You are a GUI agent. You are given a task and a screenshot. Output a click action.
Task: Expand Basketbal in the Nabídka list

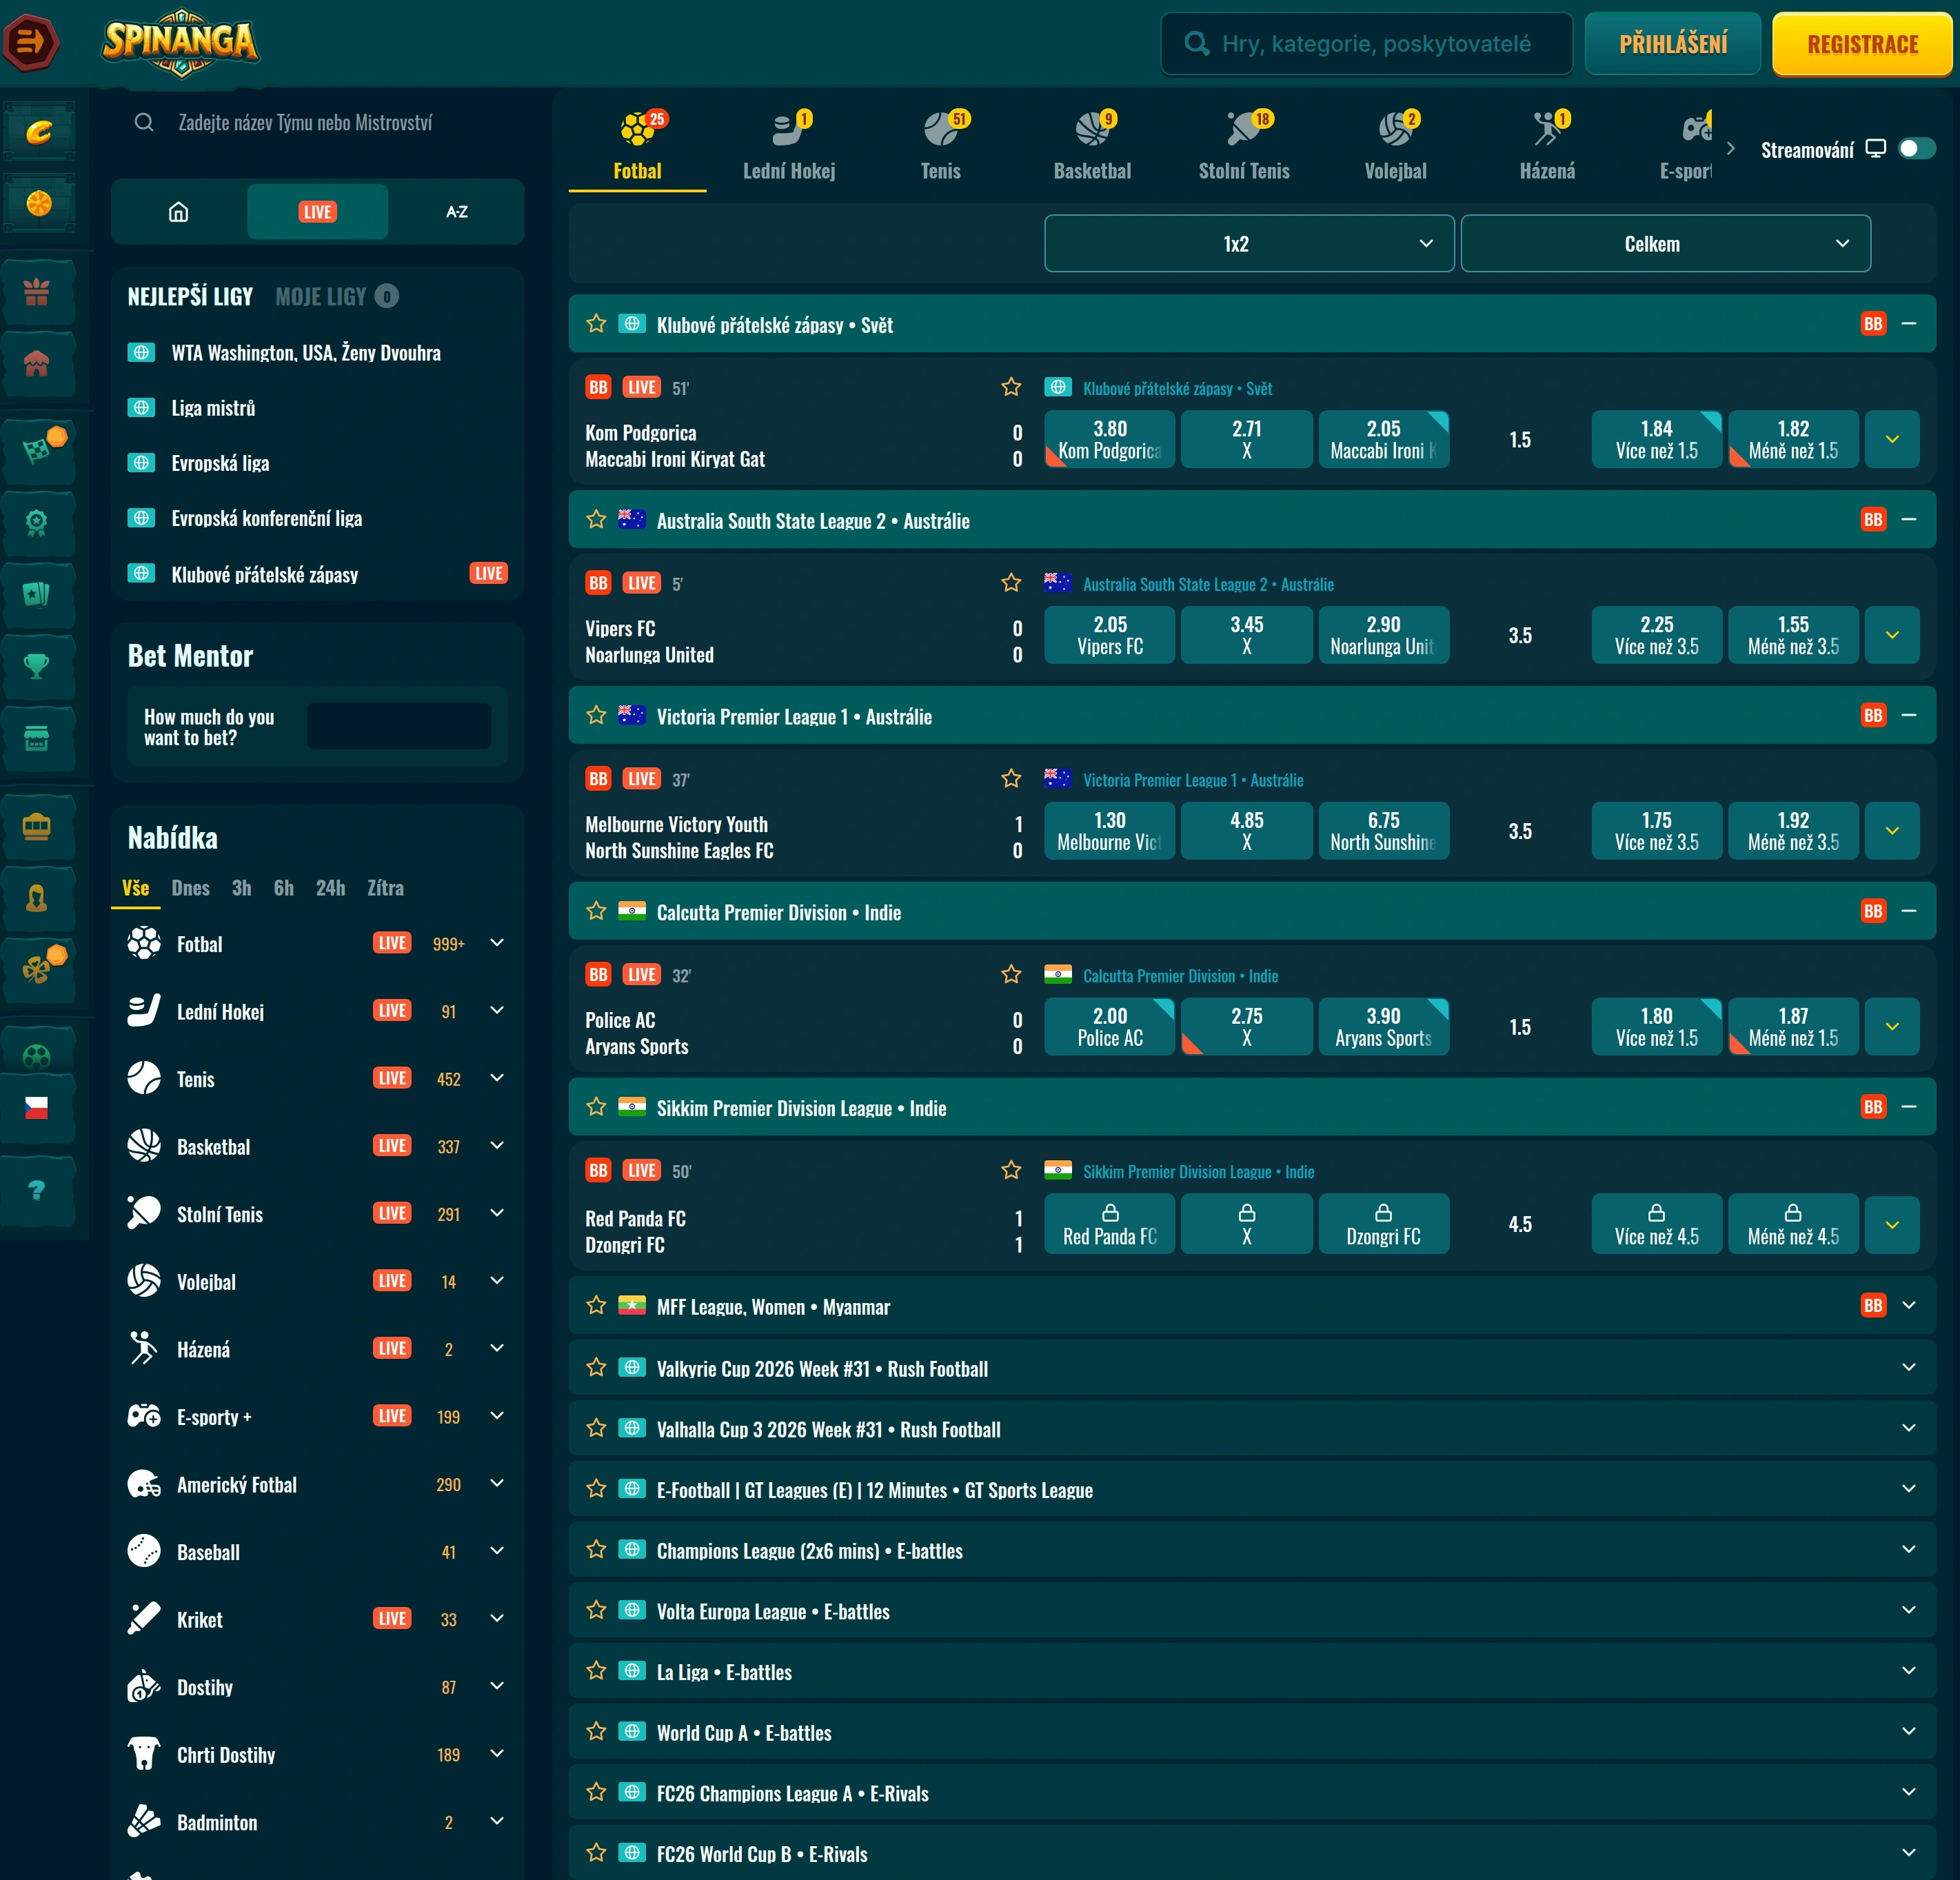pyautogui.click(x=497, y=1146)
